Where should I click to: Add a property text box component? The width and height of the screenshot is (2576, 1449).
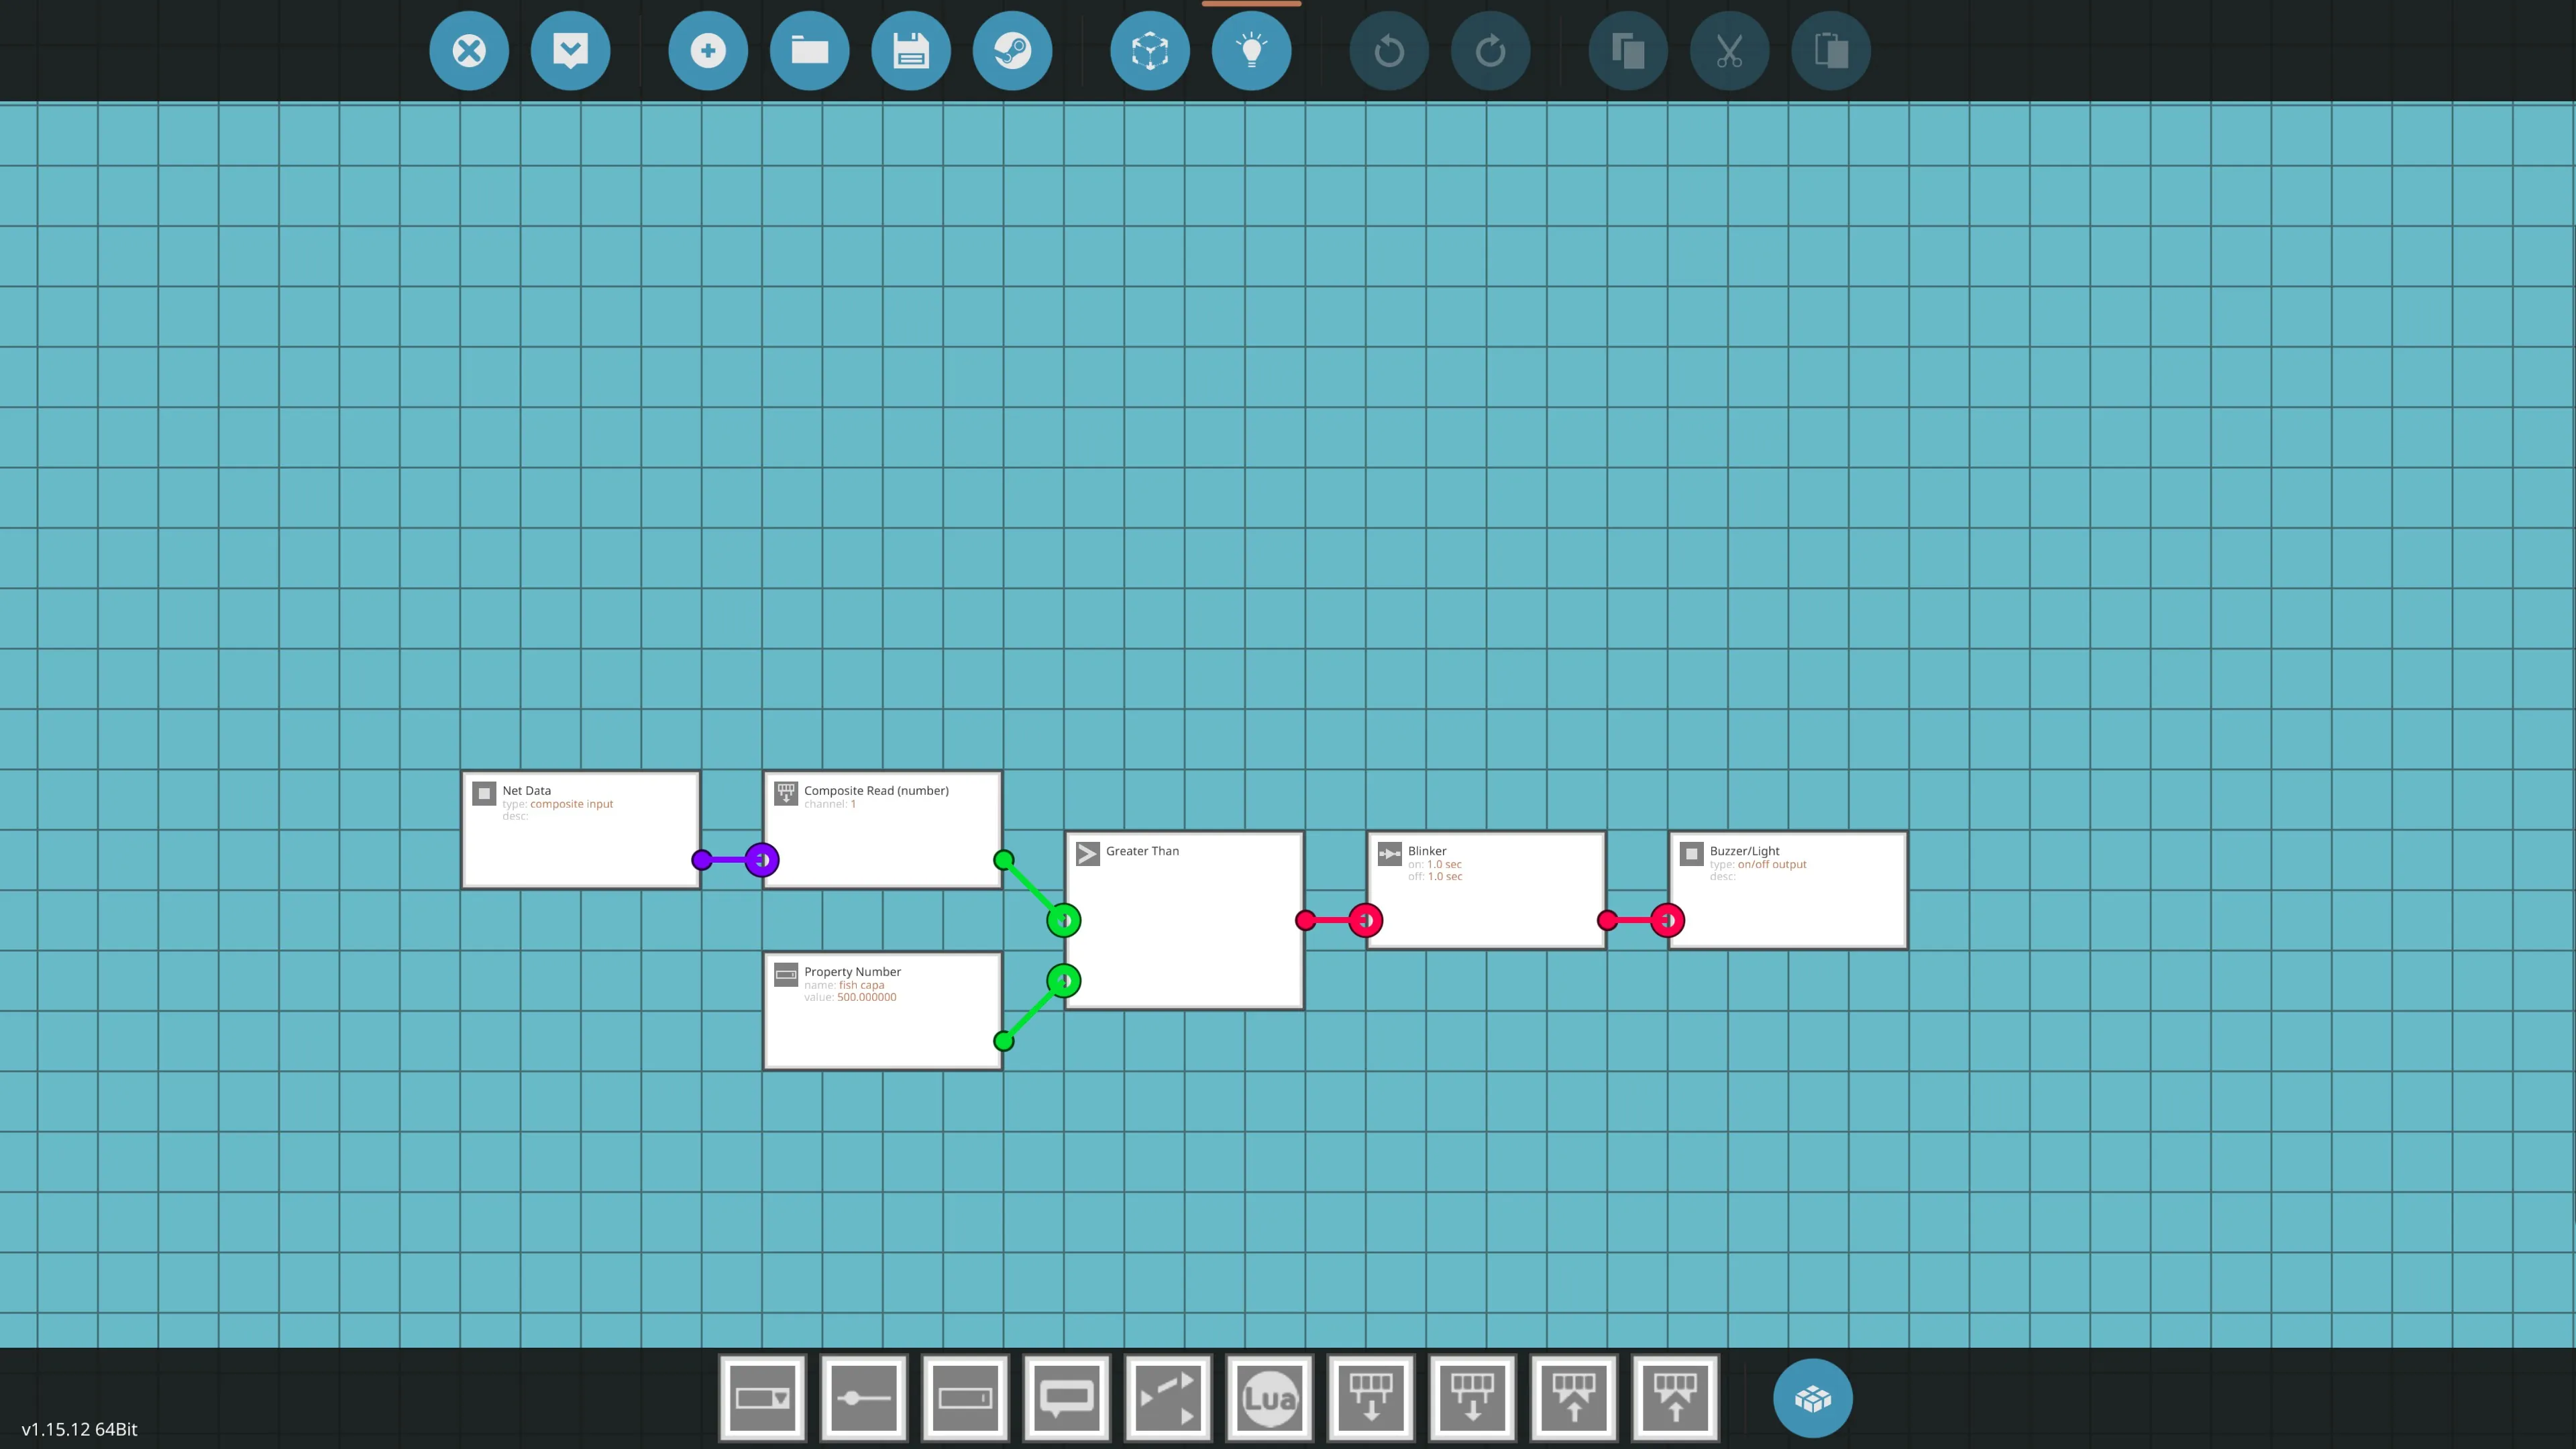coord(965,1397)
